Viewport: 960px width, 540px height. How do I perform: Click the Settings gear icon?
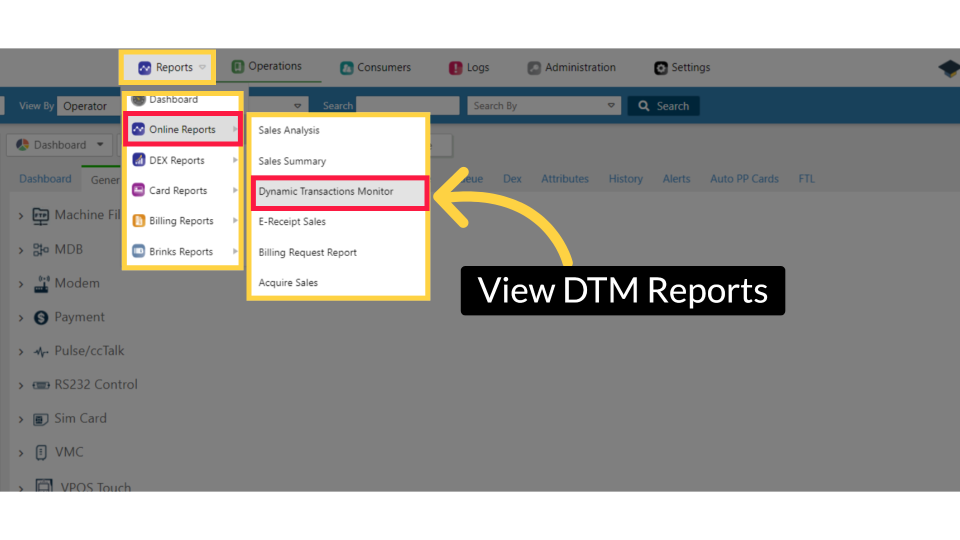tap(660, 68)
